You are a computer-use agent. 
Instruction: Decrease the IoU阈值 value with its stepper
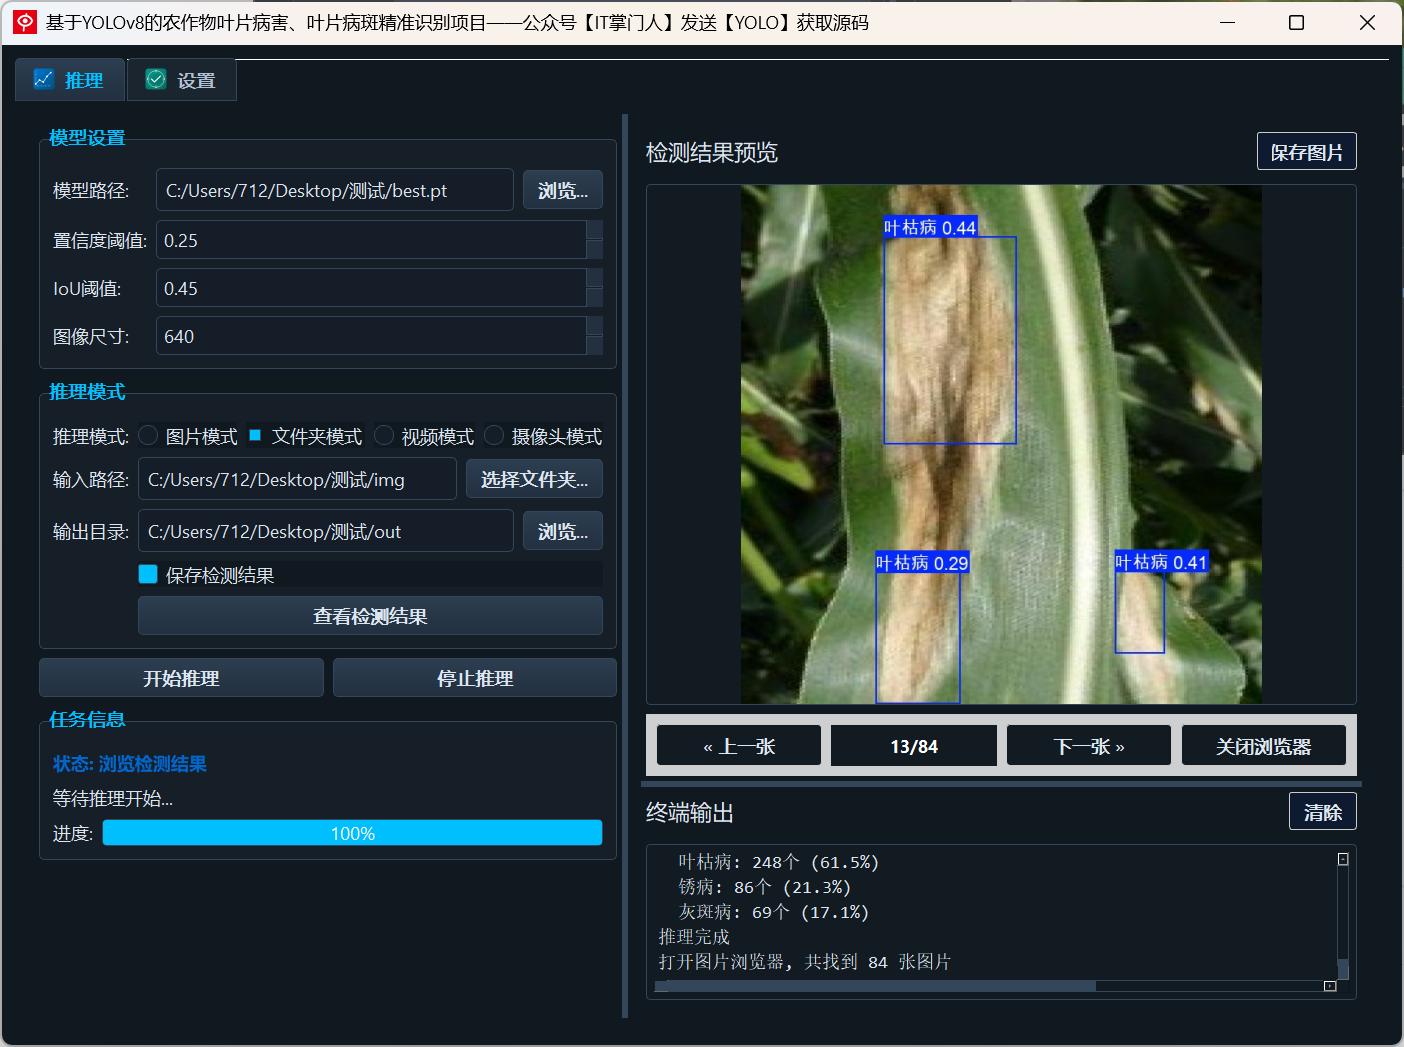click(595, 296)
